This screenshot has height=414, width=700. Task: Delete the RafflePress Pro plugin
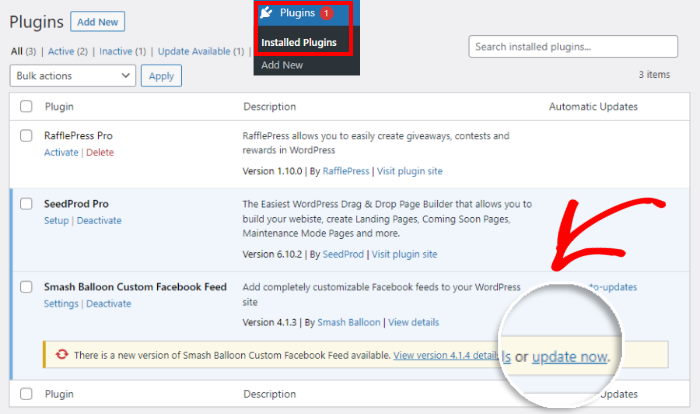100,152
